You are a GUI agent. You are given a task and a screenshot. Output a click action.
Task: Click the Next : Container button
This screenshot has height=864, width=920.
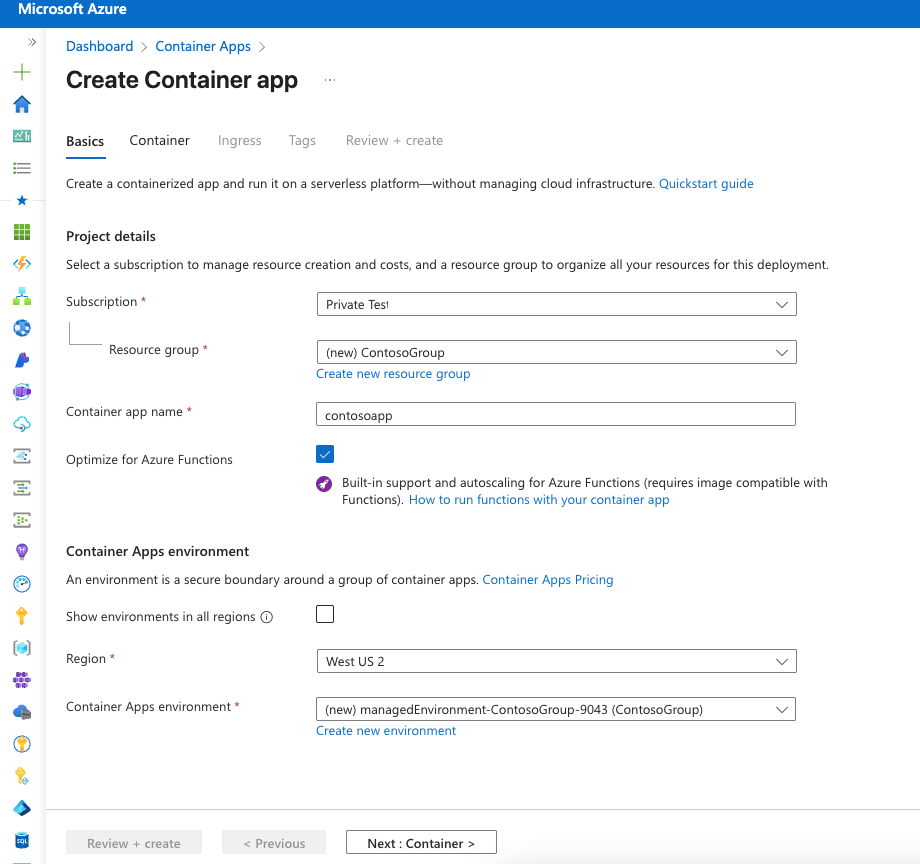click(421, 843)
